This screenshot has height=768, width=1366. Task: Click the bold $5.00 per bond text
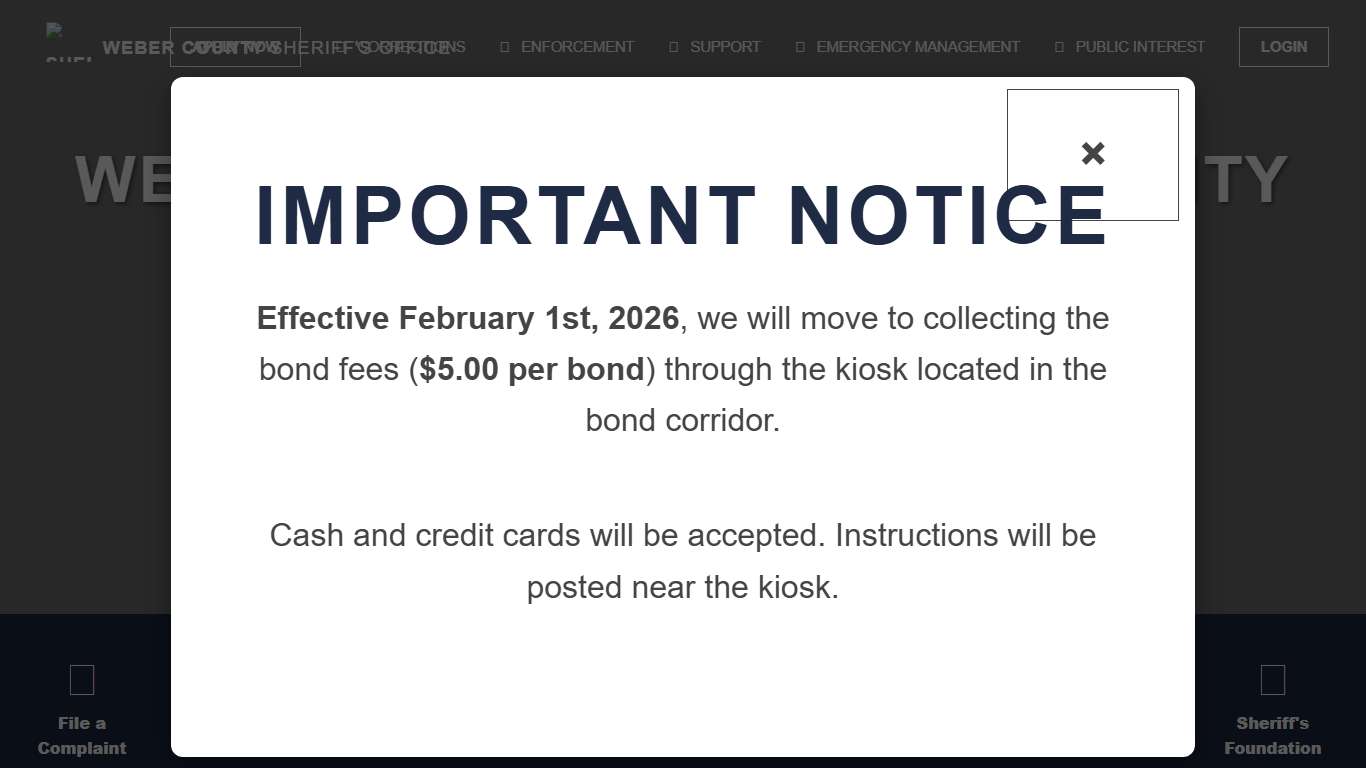click(x=532, y=369)
